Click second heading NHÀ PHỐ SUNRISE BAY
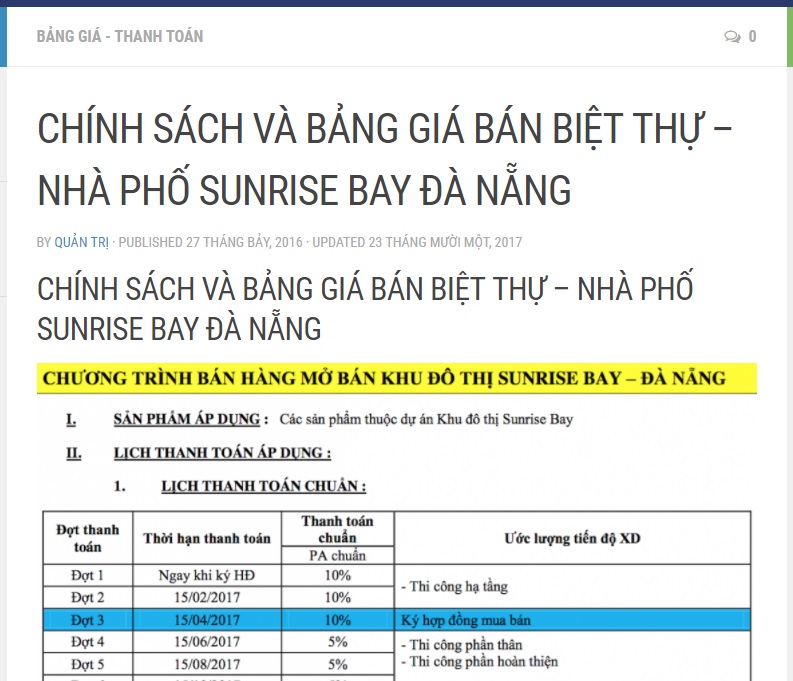Screen dimensions: 793x681 365,309
